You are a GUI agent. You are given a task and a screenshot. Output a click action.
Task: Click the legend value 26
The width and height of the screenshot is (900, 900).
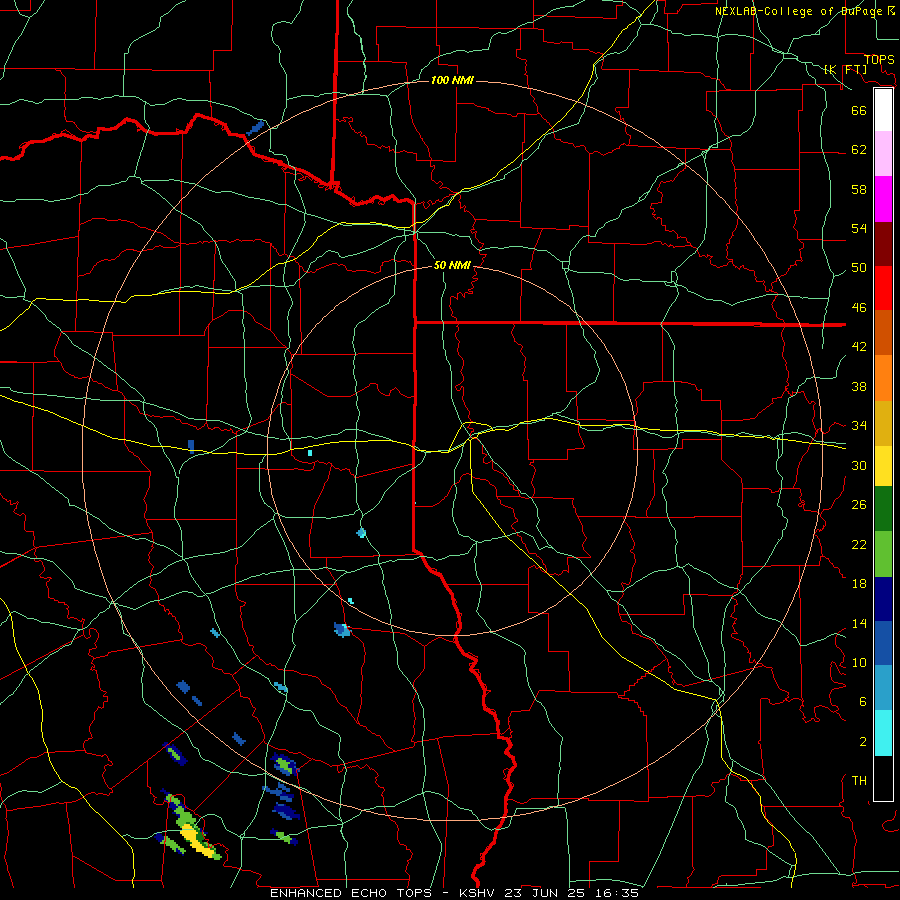[x=859, y=505]
